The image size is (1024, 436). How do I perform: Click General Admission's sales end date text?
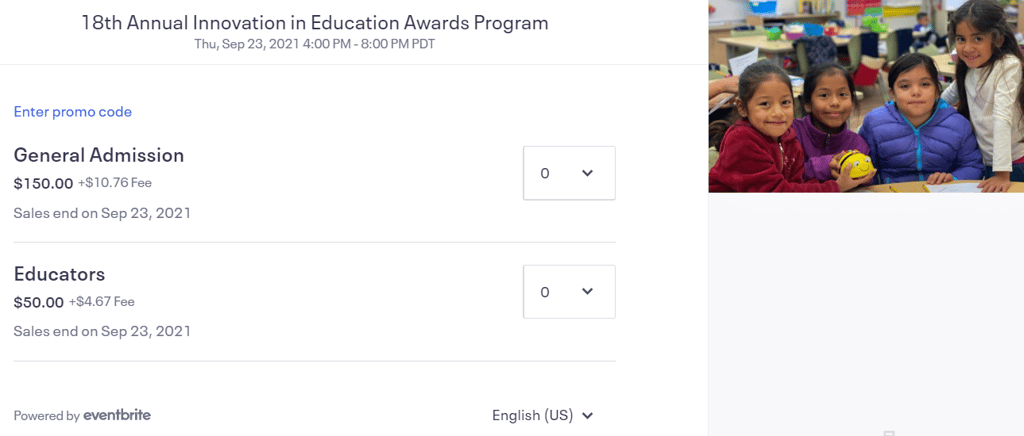point(102,213)
